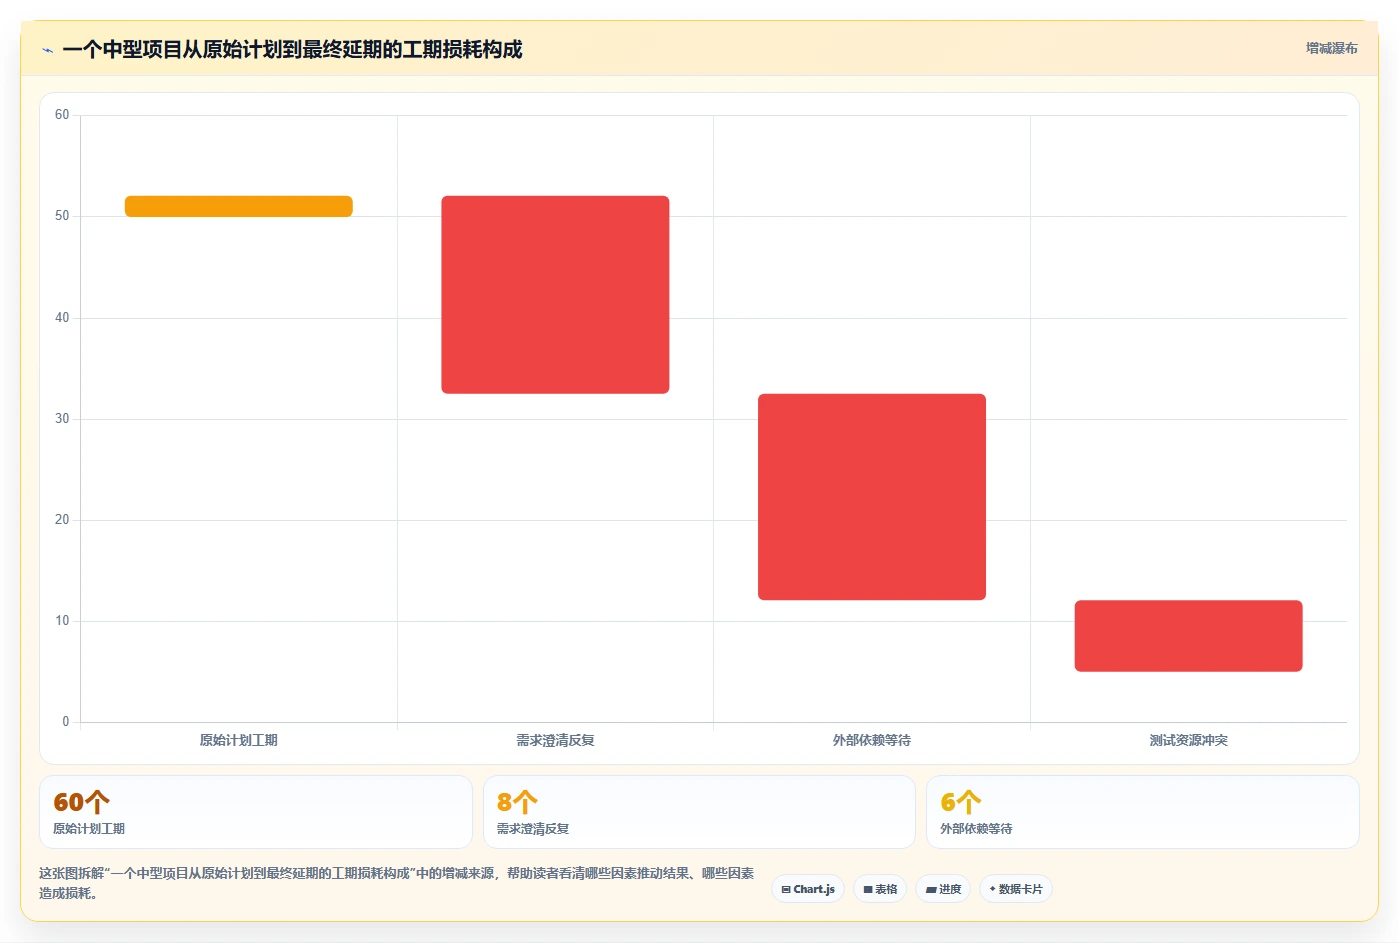This screenshot has width=1399, height=943.
Task: Select the red 测试资源冲突 bar
Action: 1188,636
